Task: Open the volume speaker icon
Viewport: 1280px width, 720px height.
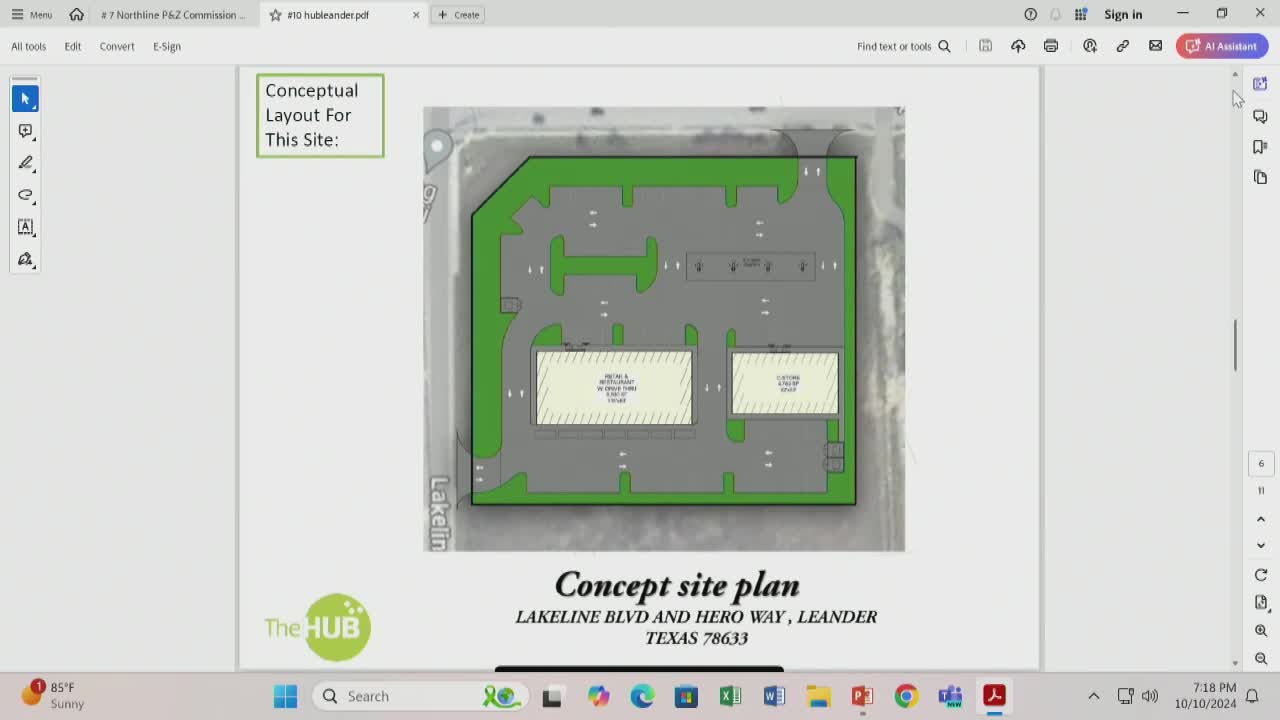Action: pos(1150,696)
